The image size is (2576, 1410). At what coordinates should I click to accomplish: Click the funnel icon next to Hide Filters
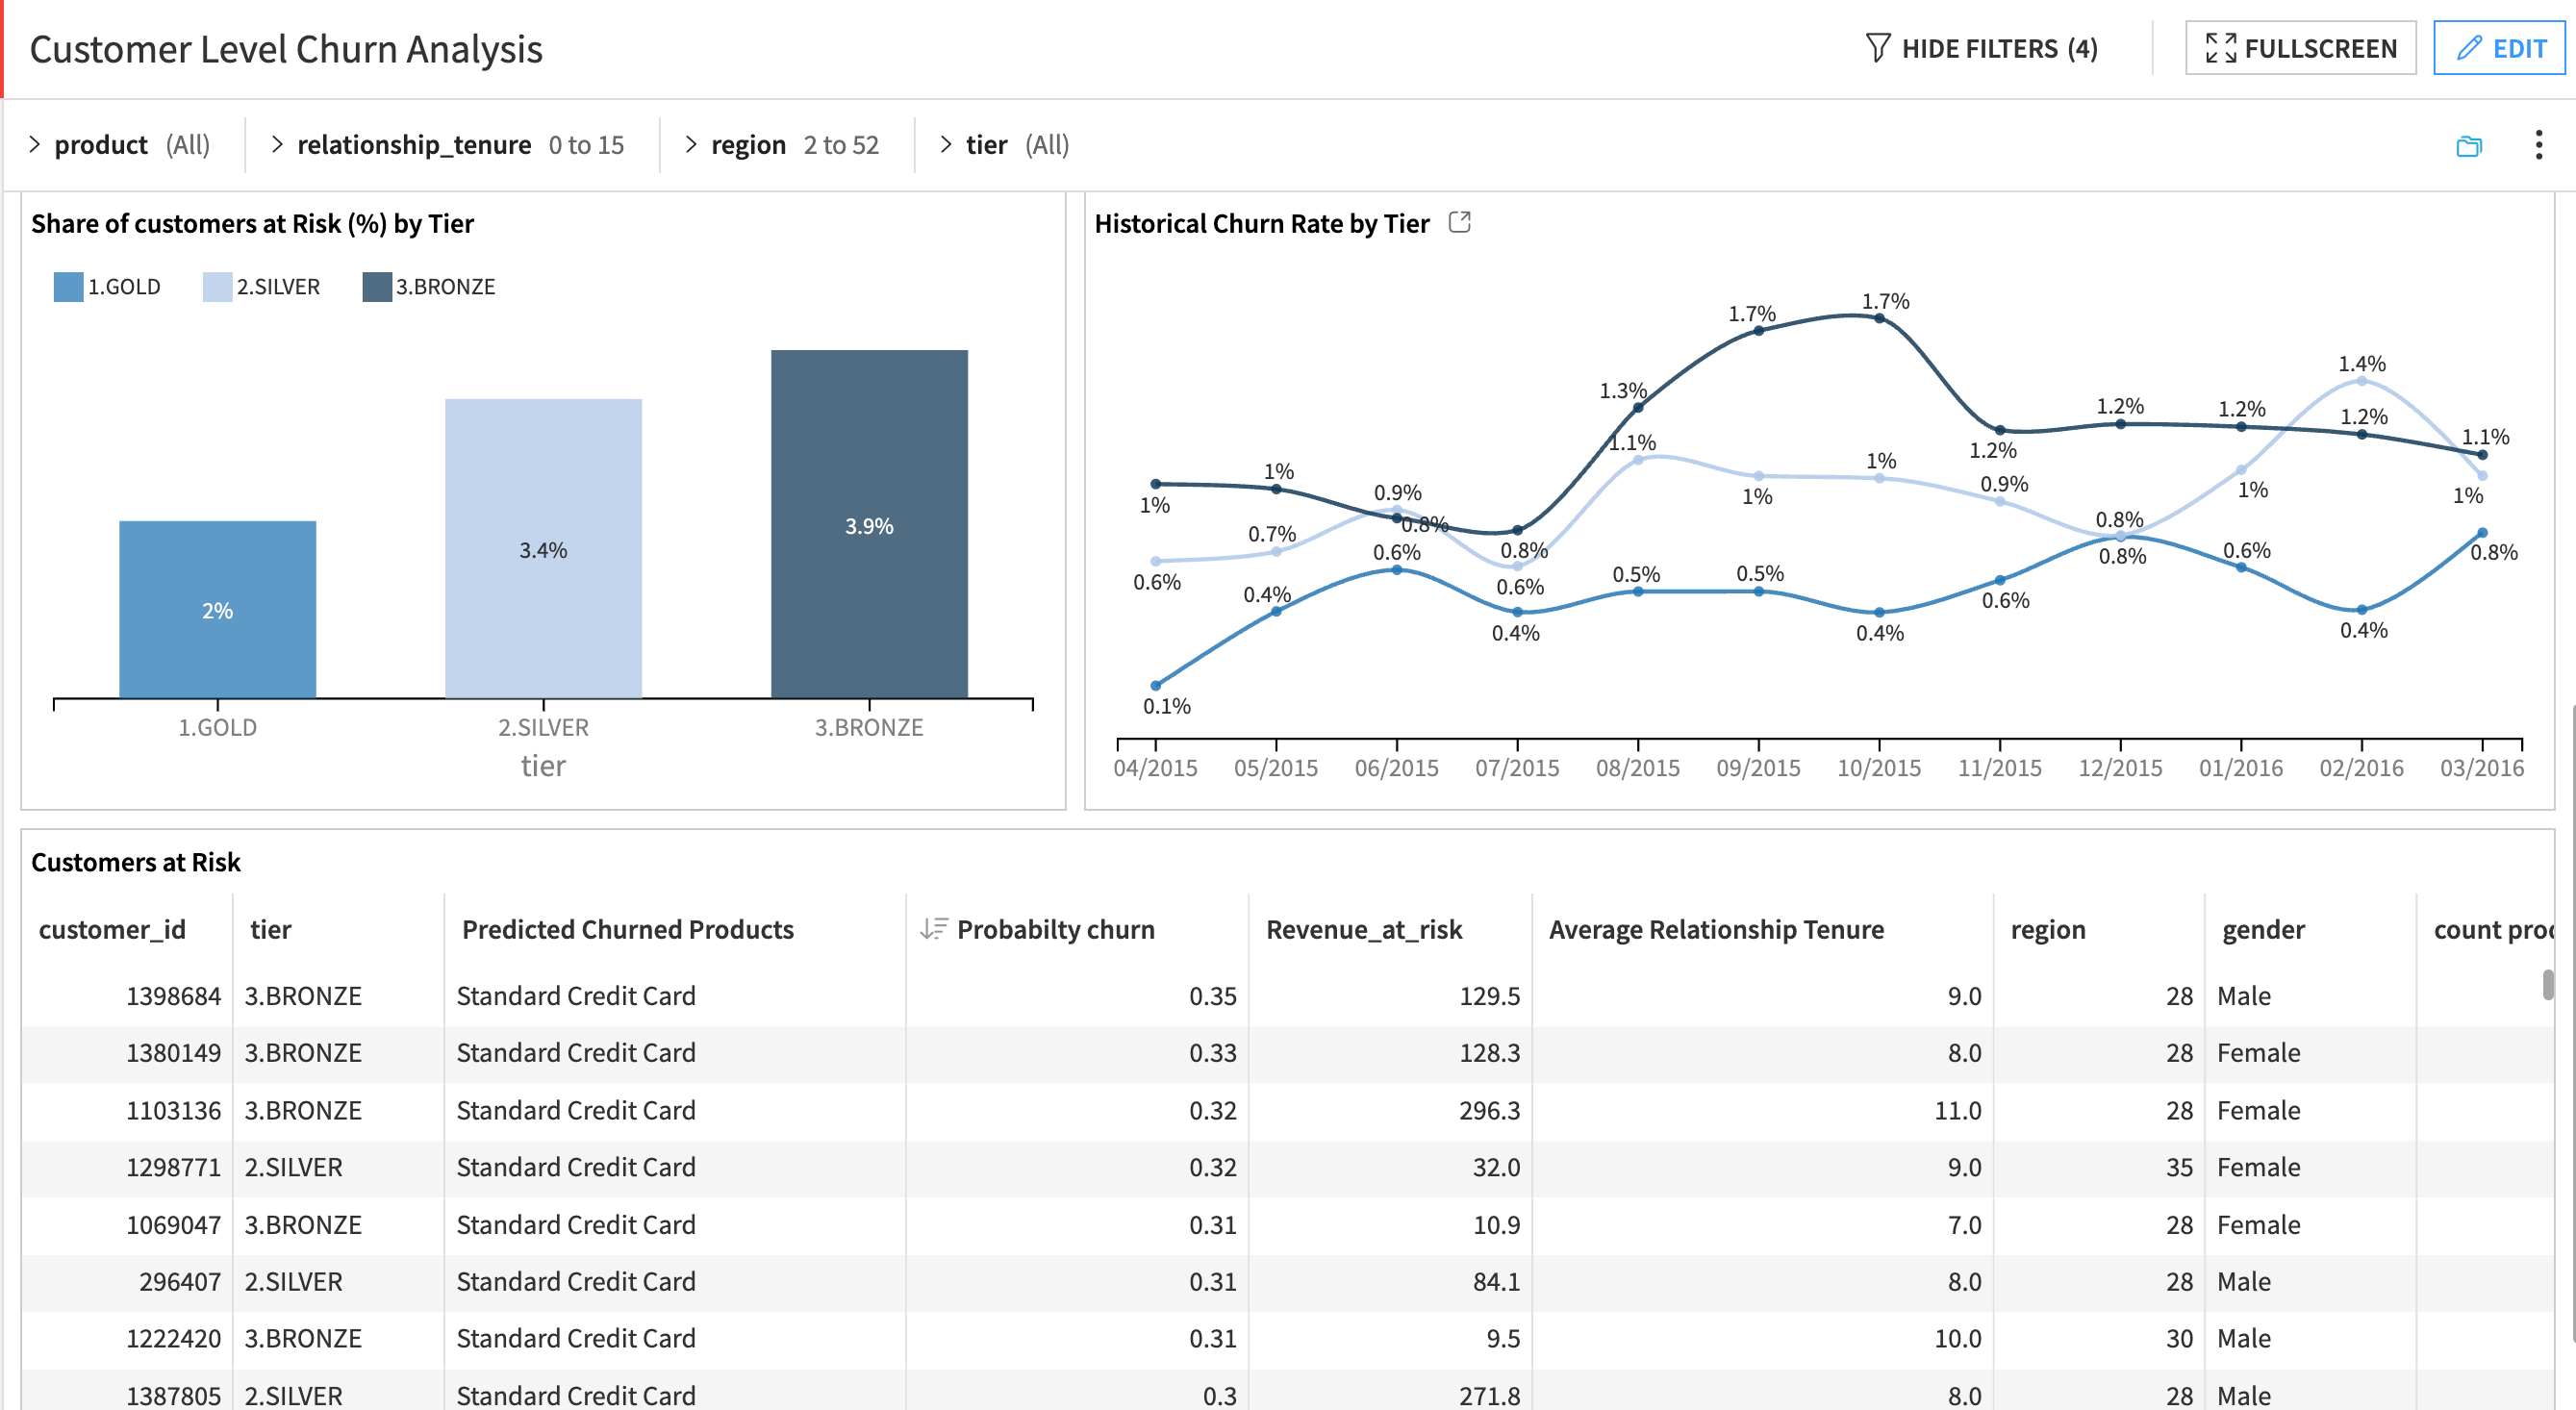pos(1879,47)
